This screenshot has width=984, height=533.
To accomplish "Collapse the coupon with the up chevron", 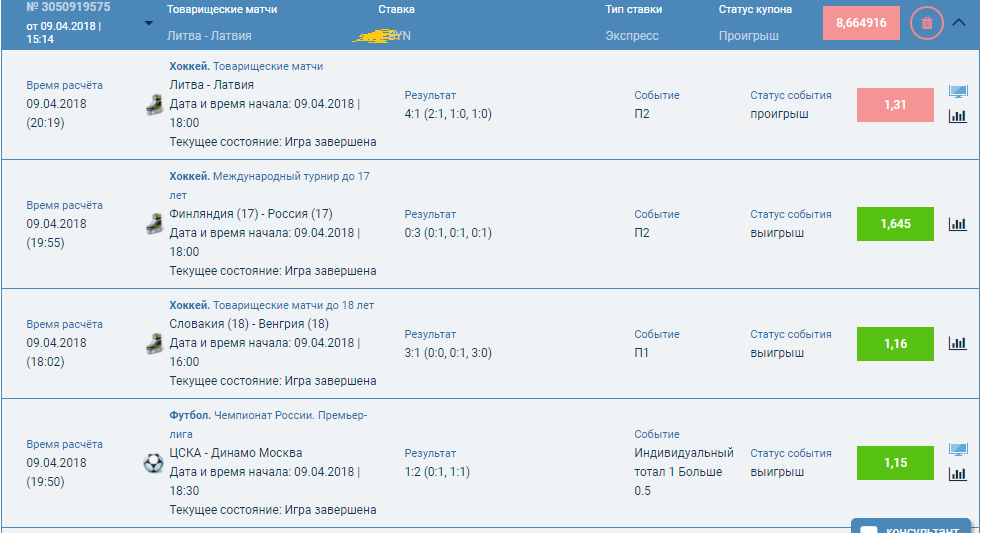I will click(x=959, y=23).
